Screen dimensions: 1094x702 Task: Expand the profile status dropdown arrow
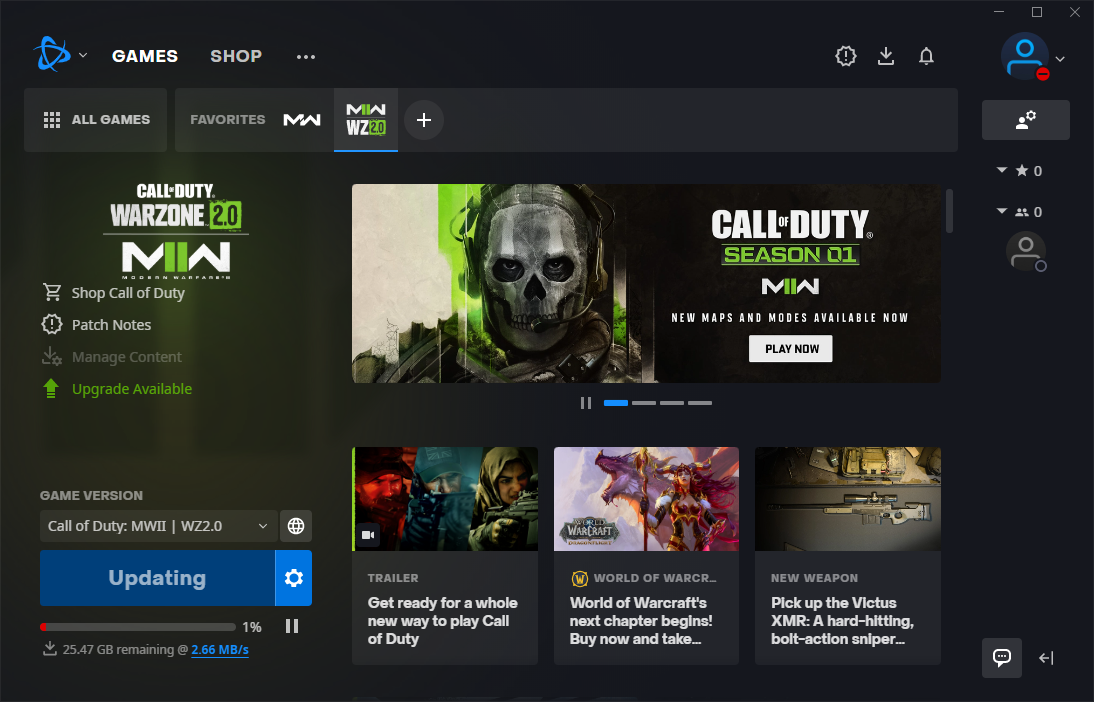click(1061, 59)
